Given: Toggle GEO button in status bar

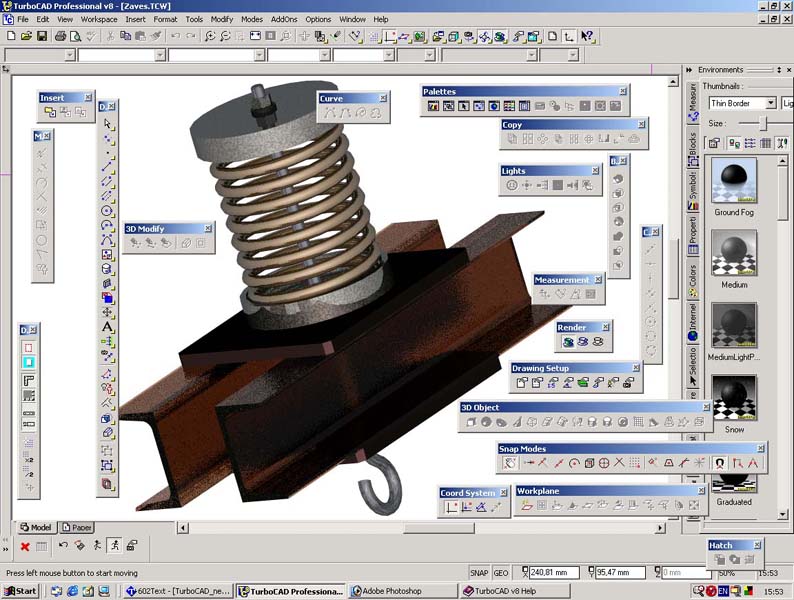Looking at the screenshot, I should (x=501, y=573).
